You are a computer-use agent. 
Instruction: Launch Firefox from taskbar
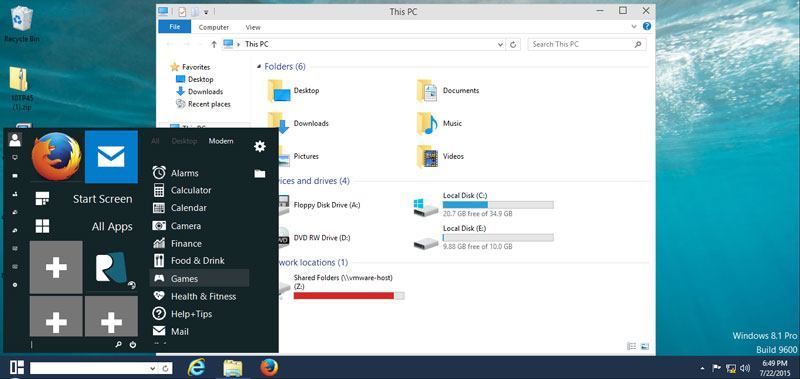269,367
